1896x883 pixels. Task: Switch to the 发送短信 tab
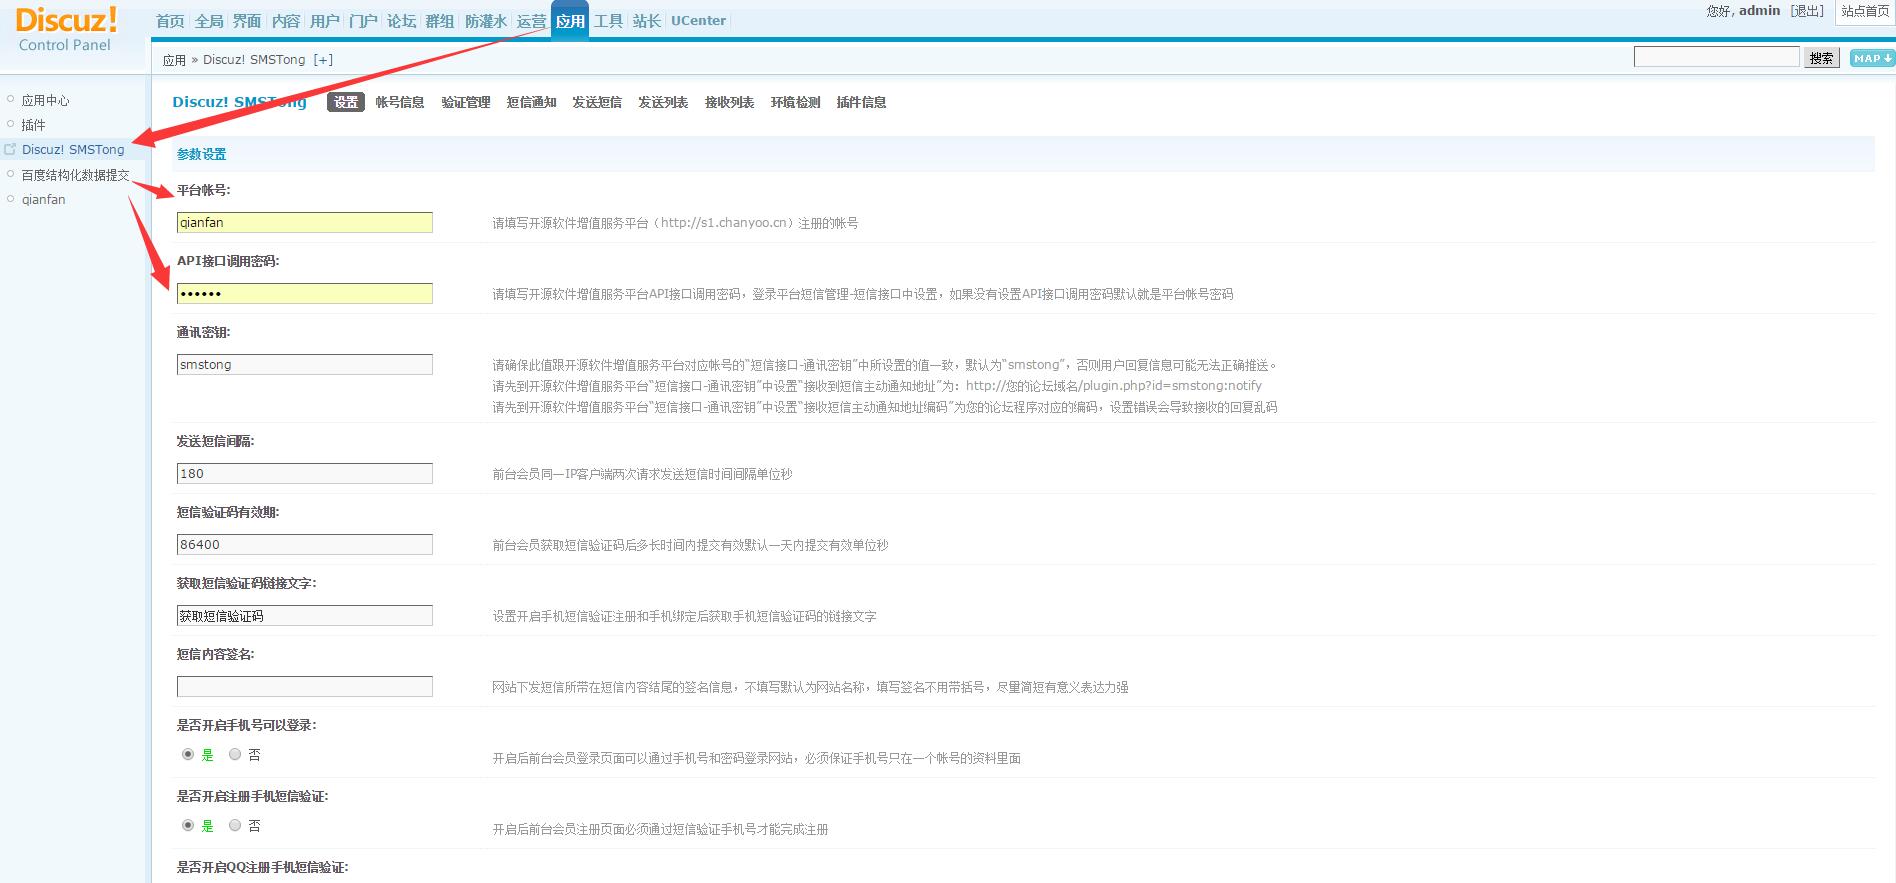pyautogui.click(x=597, y=102)
